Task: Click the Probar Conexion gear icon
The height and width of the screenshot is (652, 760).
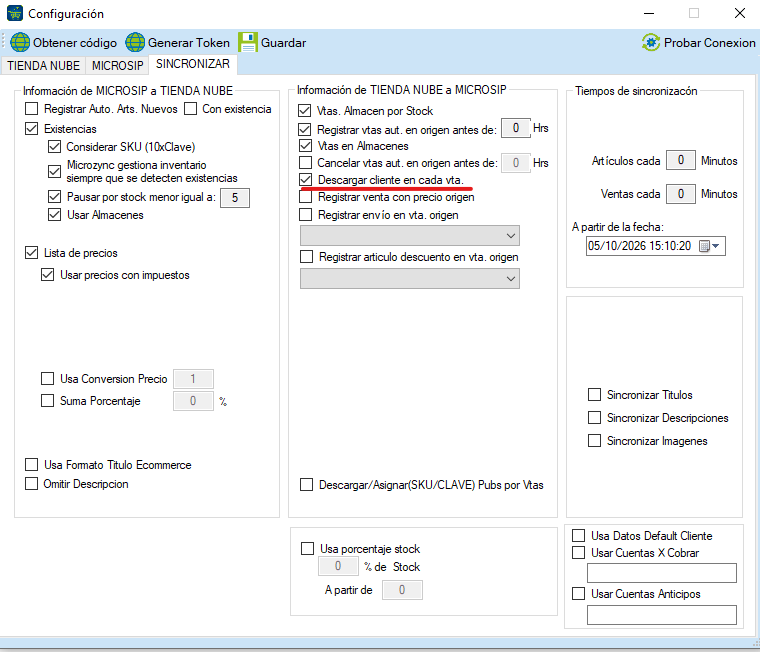Action: pyautogui.click(x=651, y=42)
